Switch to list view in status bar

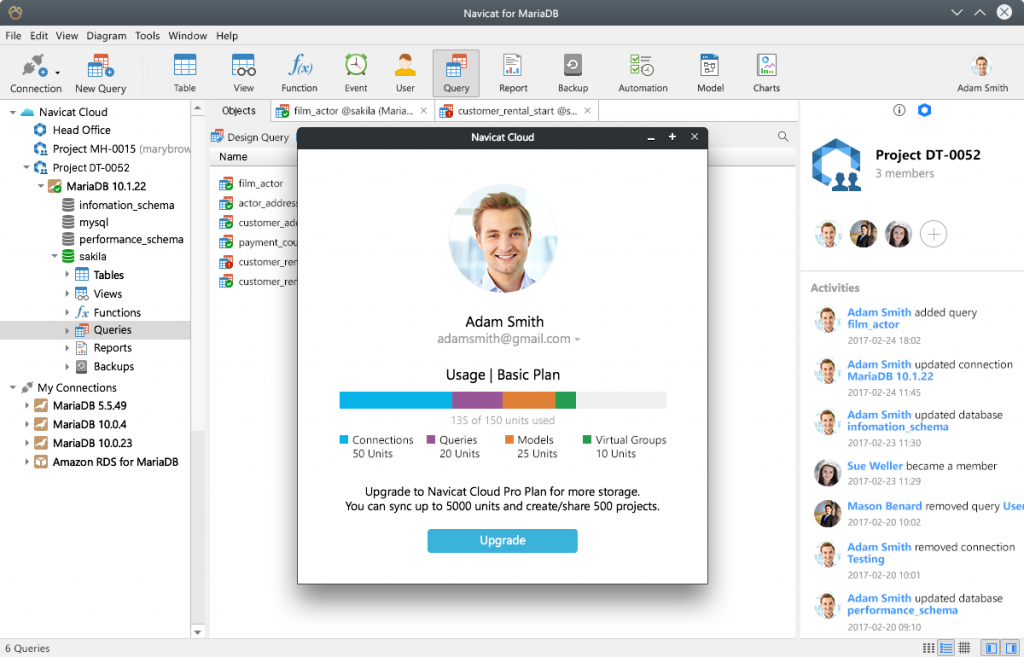[x=946, y=648]
